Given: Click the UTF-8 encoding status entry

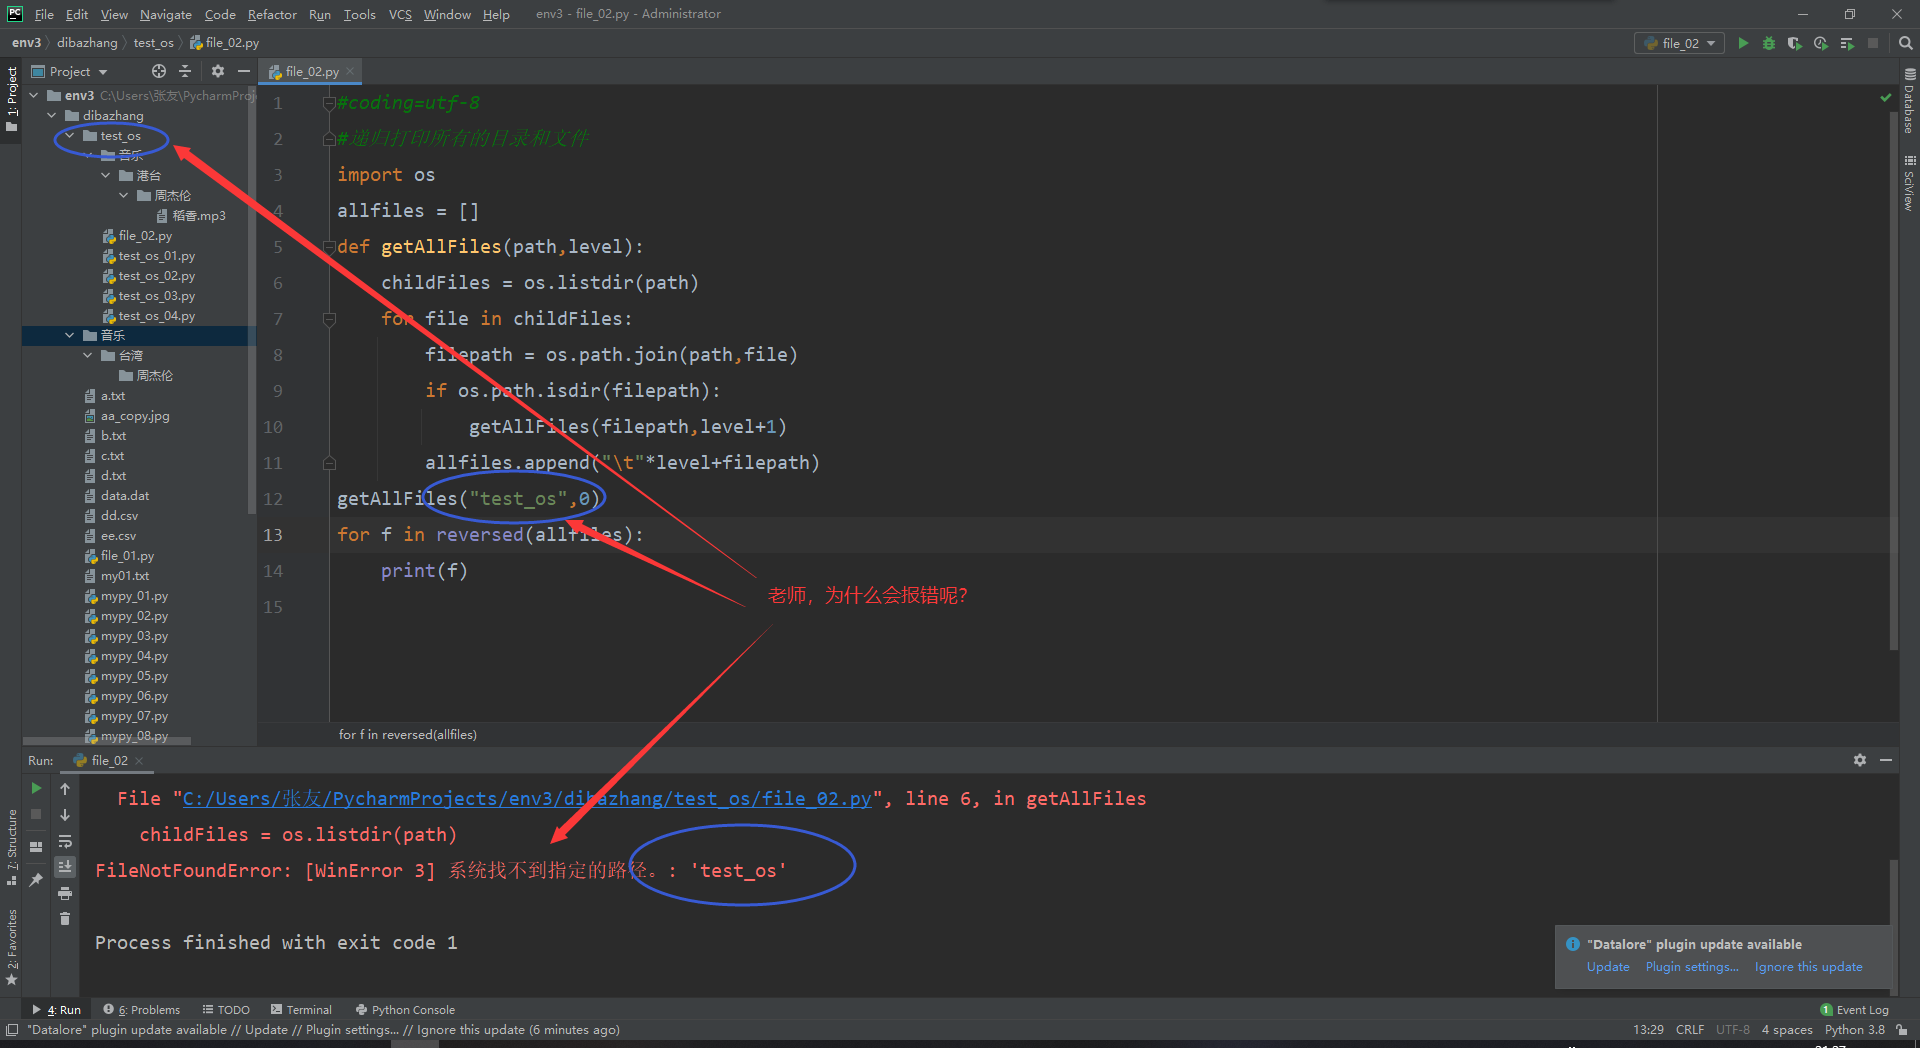Looking at the screenshot, I should coord(1733,1029).
